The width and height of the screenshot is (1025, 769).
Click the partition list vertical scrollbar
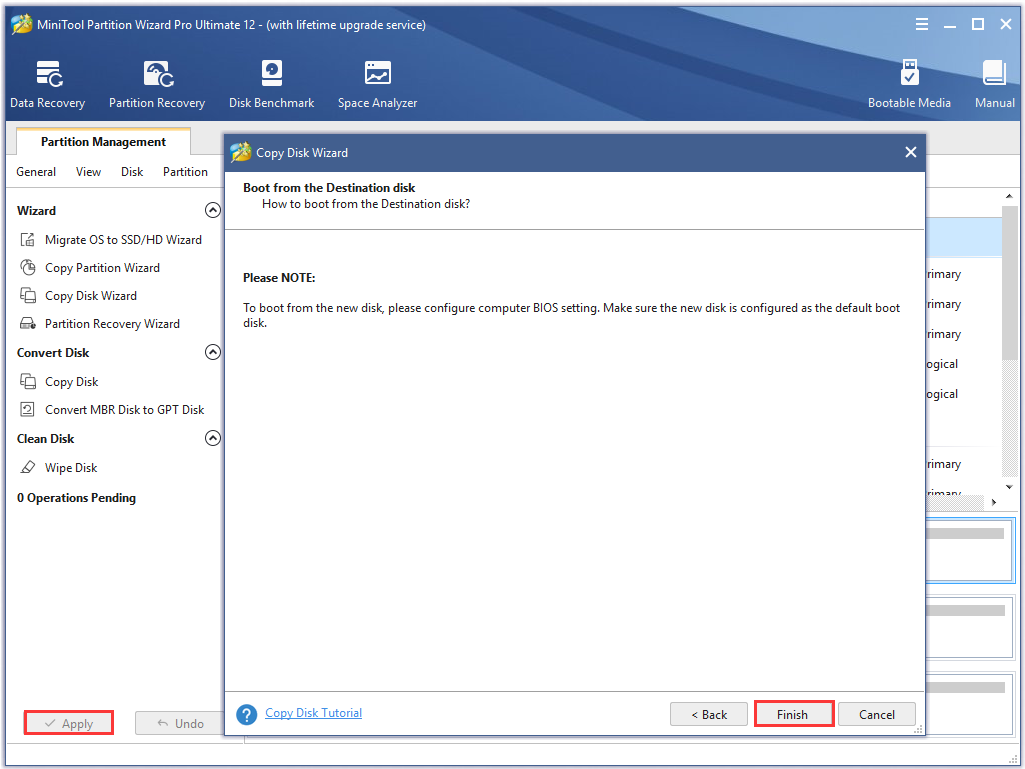1009,283
